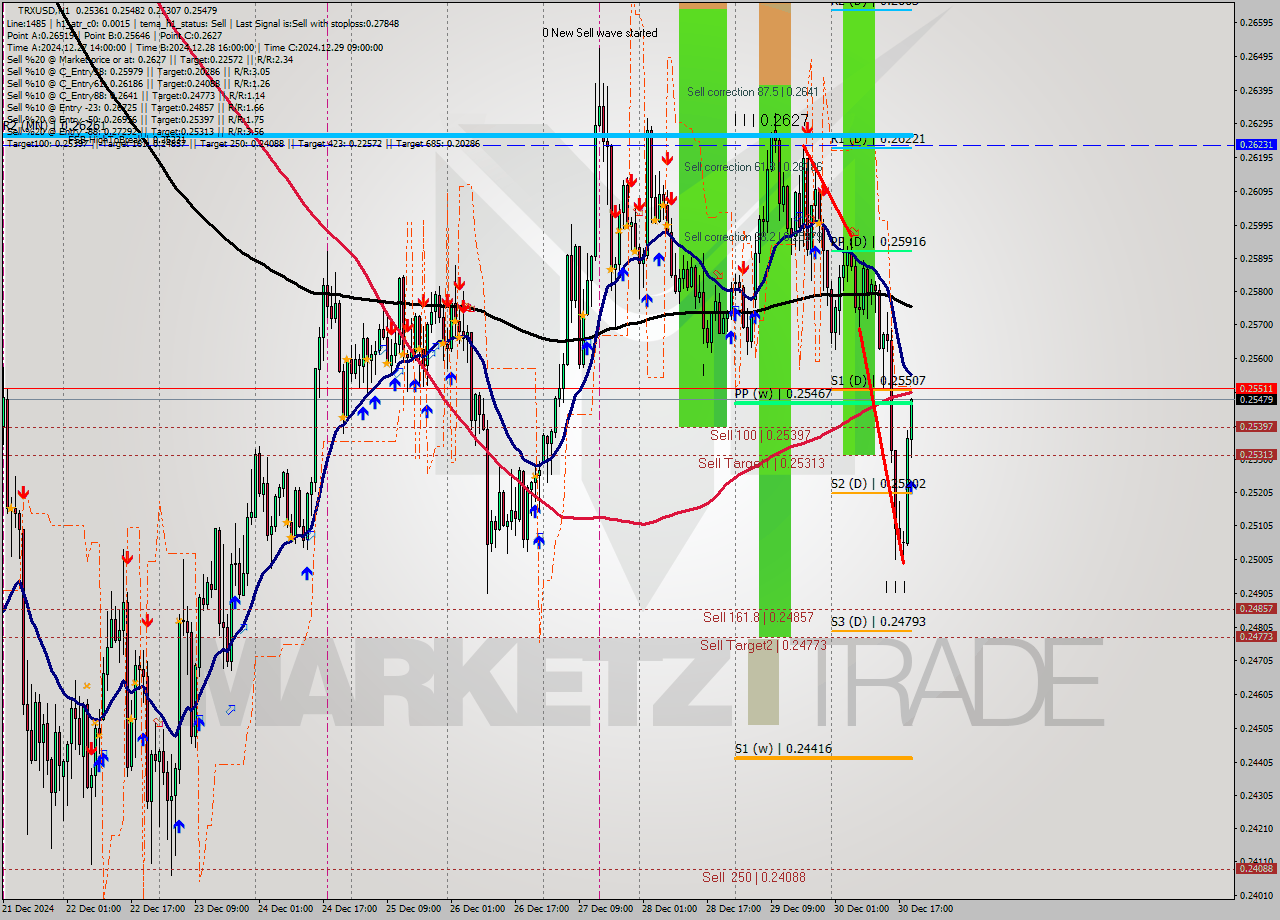
Task: Click the 'PP (D) | 0.25916' pivot label
Action: [878, 242]
